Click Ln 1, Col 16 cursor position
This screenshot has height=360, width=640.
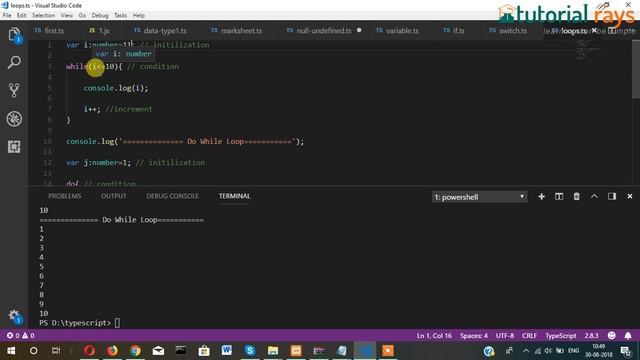click(434, 336)
